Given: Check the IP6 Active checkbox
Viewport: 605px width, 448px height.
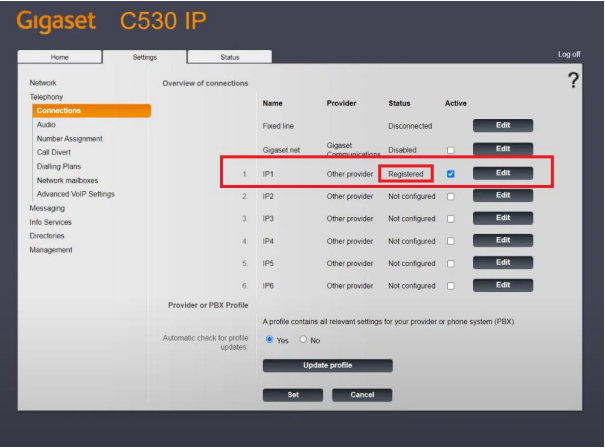Looking at the screenshot, I should (450, 286).
